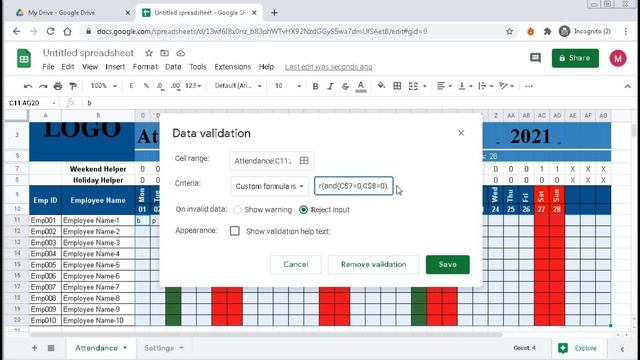Click the Share button
The width and height of the screenshot is (640, 360).
click(x=575, y=58)
